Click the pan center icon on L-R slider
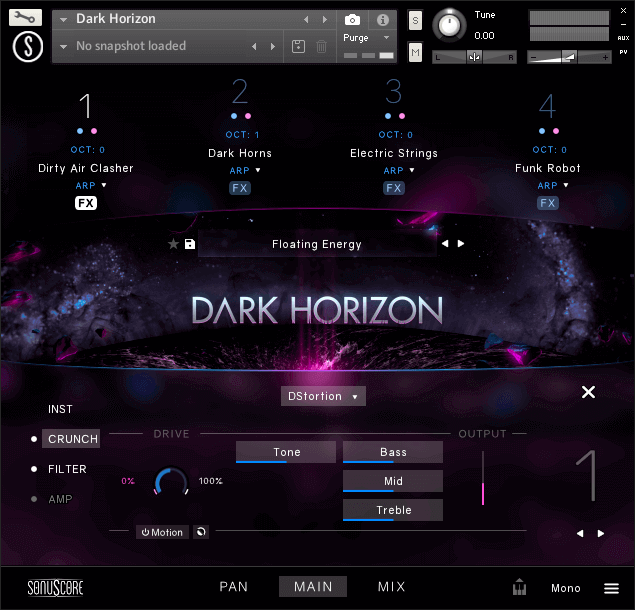This screenshot has height=610, width=635. tap(474, 57)
